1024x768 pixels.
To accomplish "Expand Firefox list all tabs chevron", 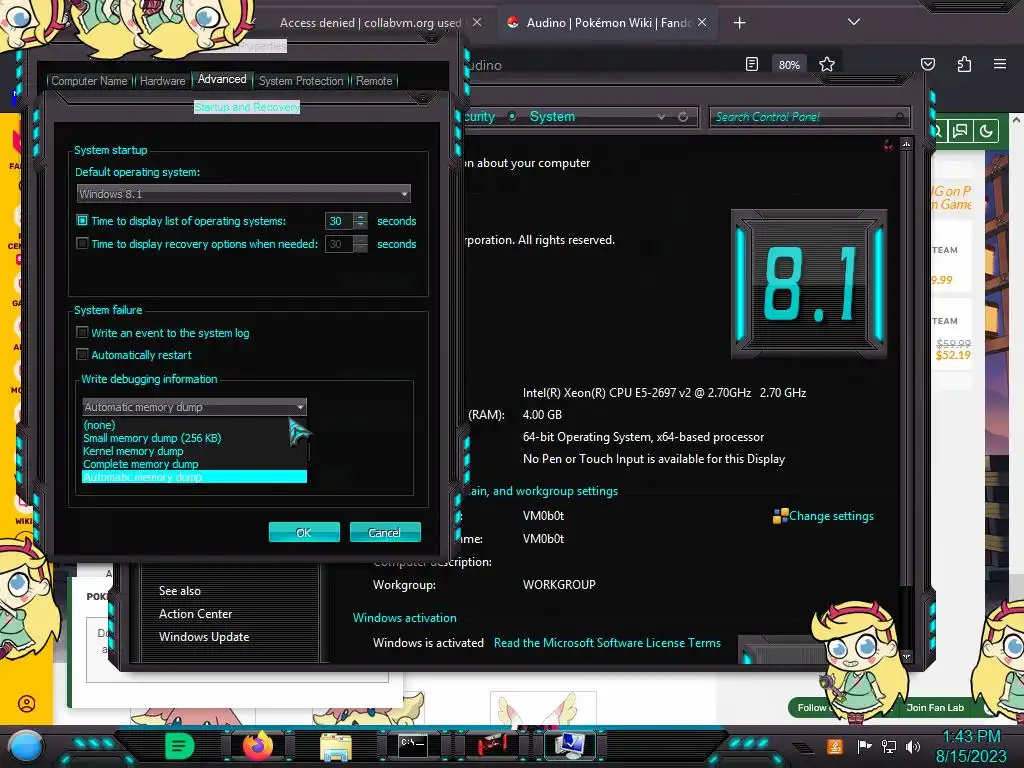I will click(x=854, y=22).
